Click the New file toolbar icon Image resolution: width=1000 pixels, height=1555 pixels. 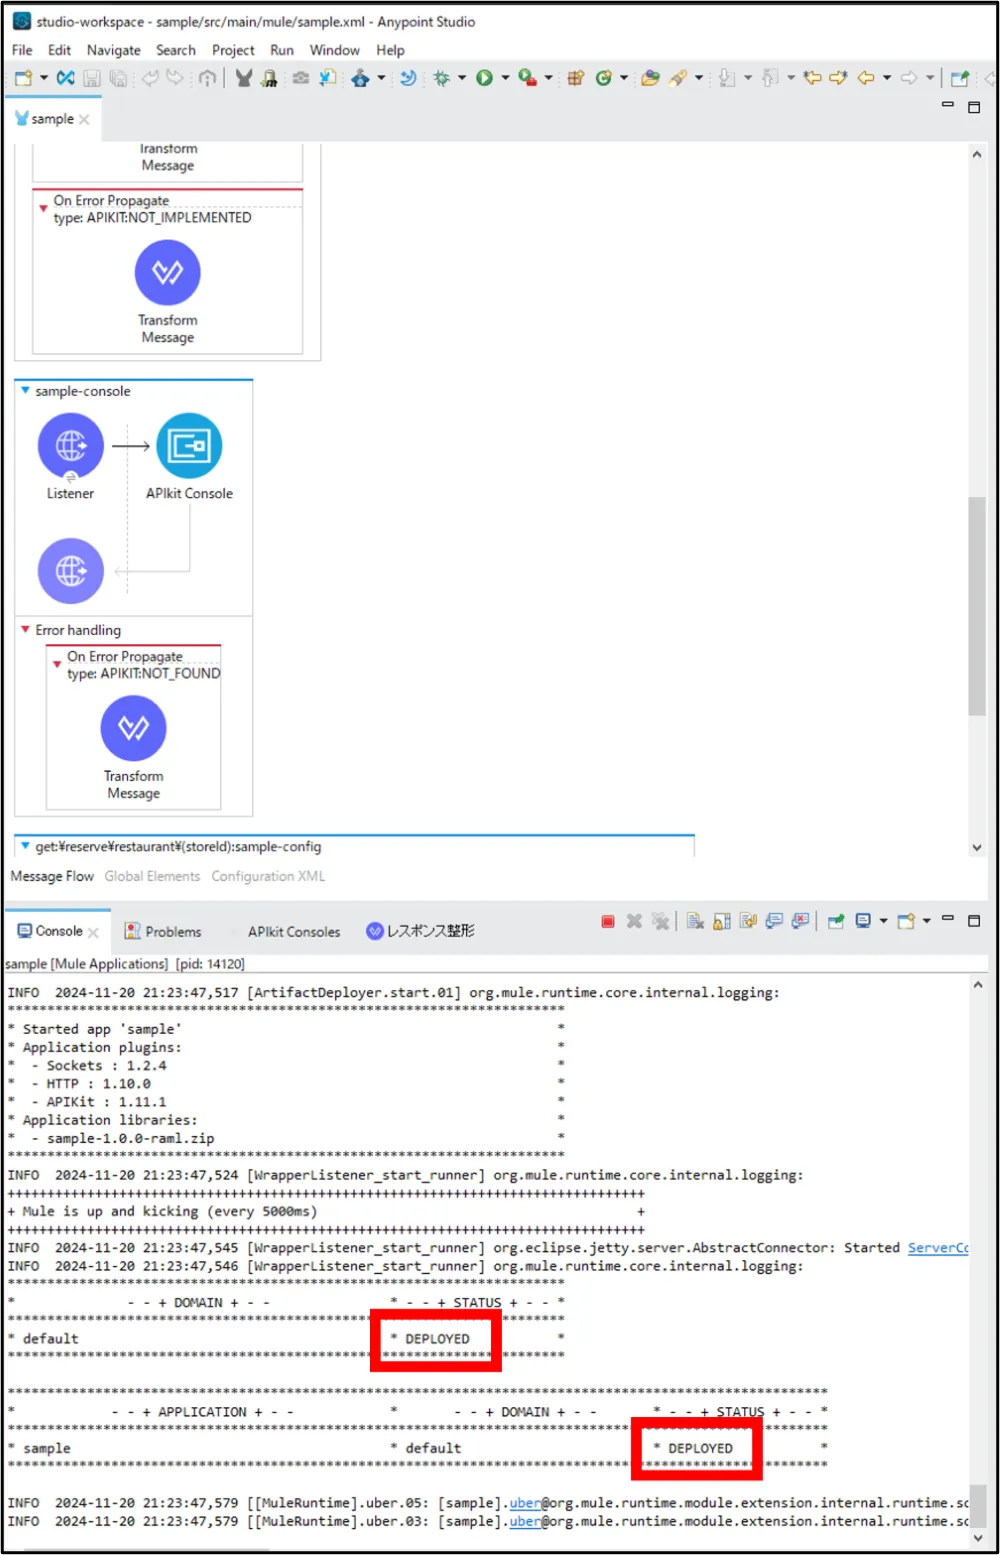coord(24,78)
